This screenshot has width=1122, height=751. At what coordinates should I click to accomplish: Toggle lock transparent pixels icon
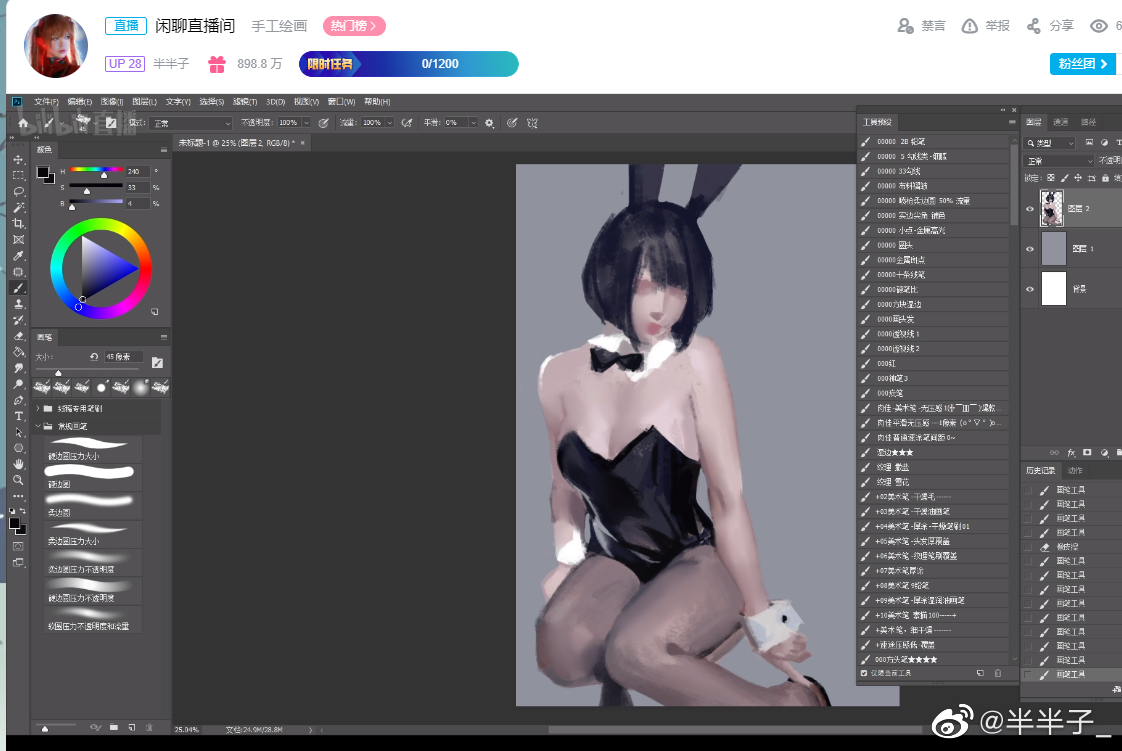coord(1050,178)
